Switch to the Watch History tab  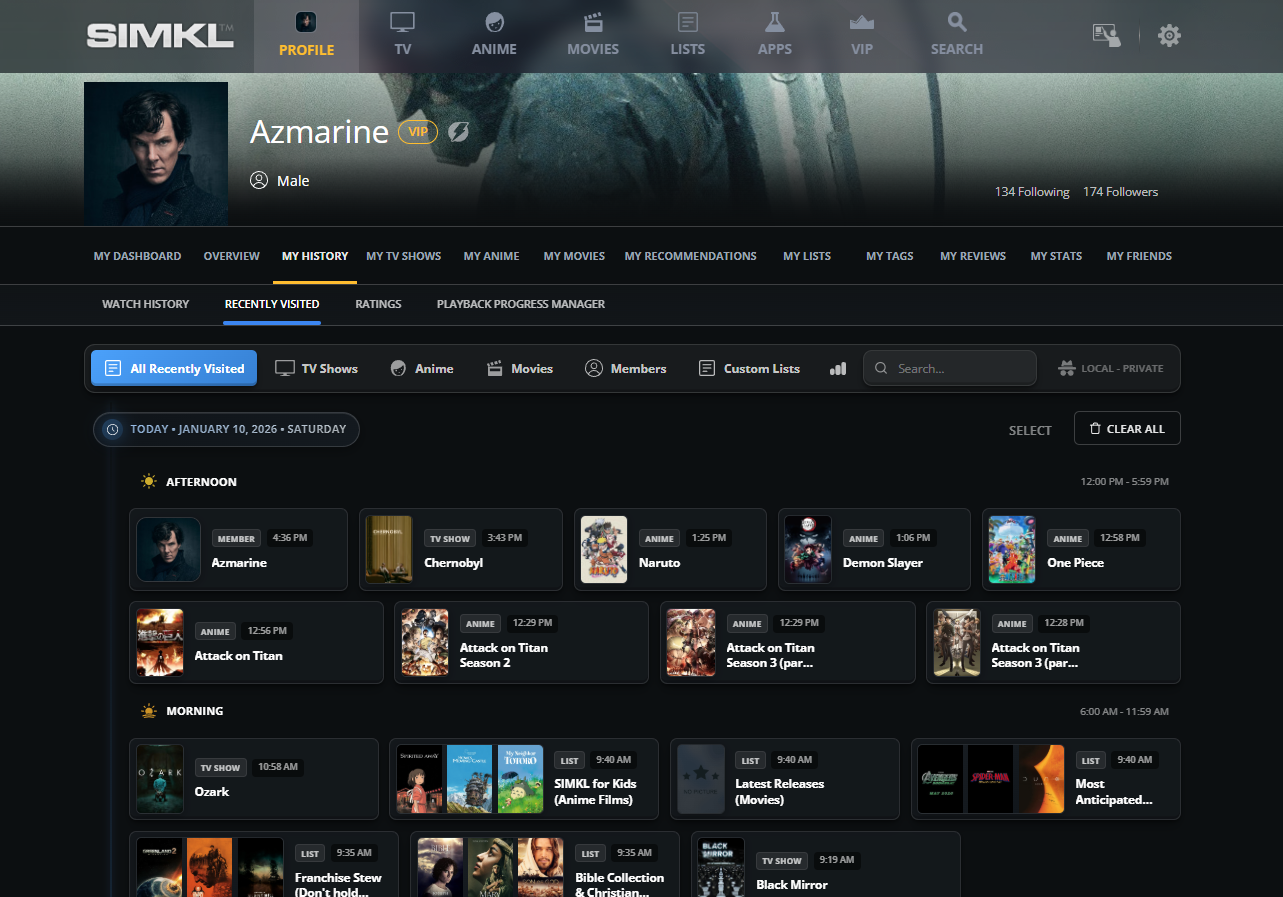[x=145, y=304]
